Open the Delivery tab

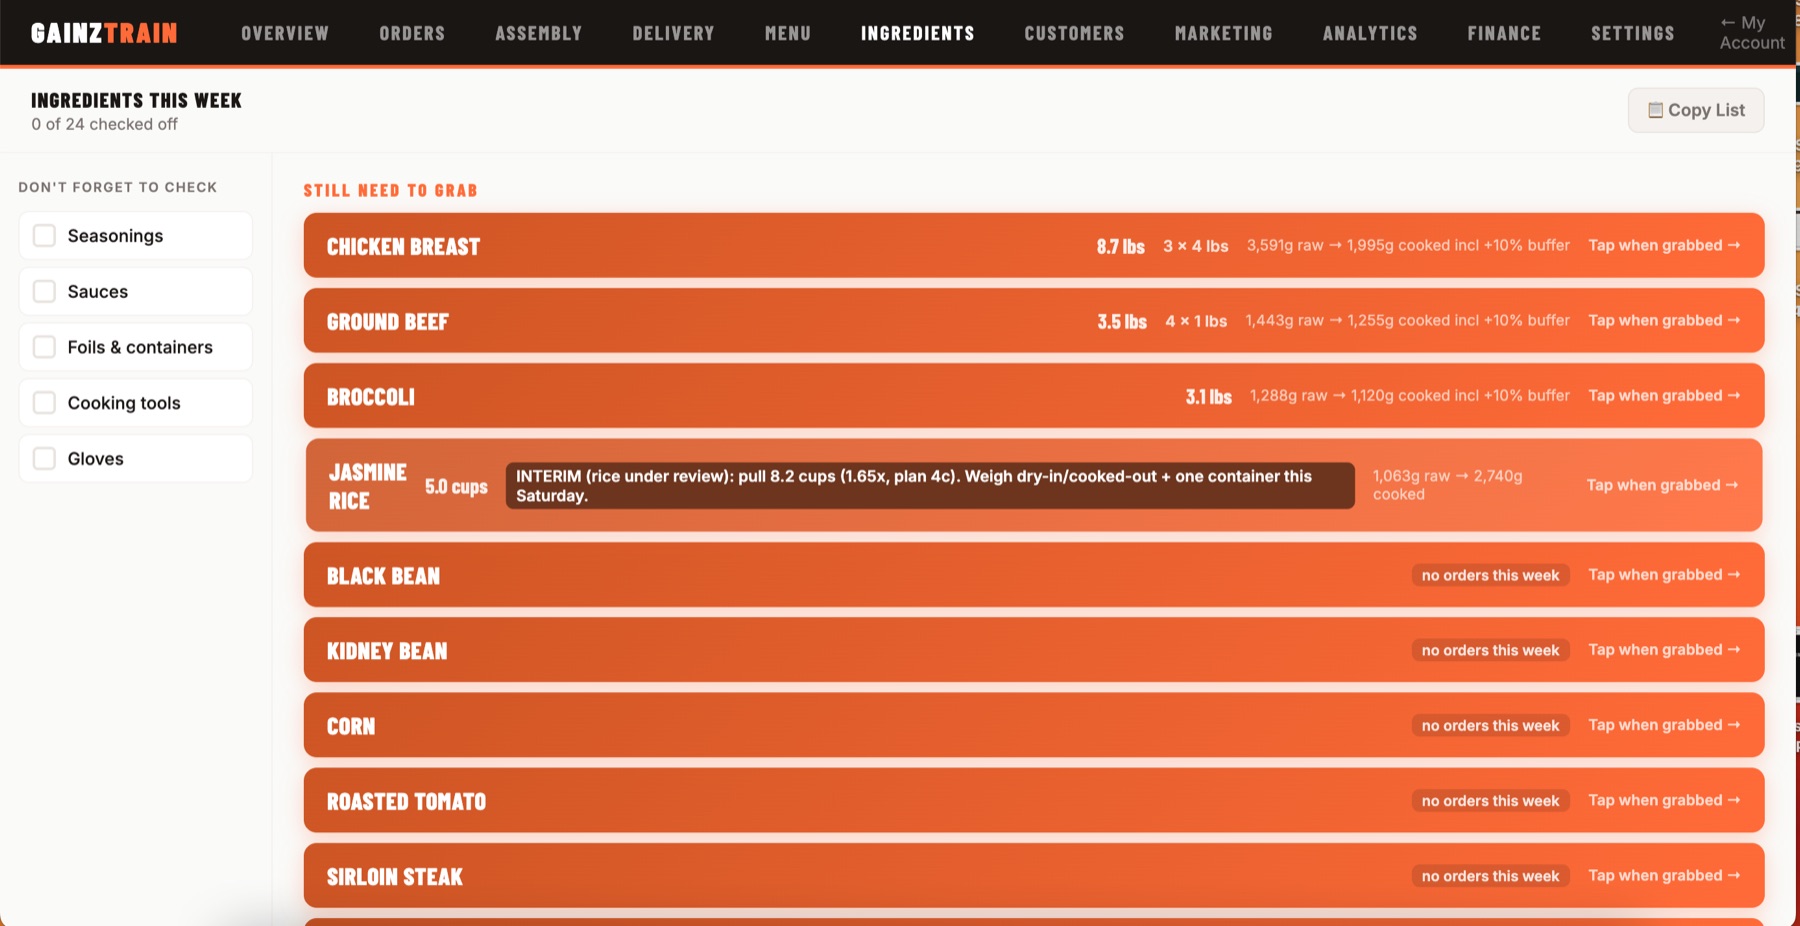[673, 33]
